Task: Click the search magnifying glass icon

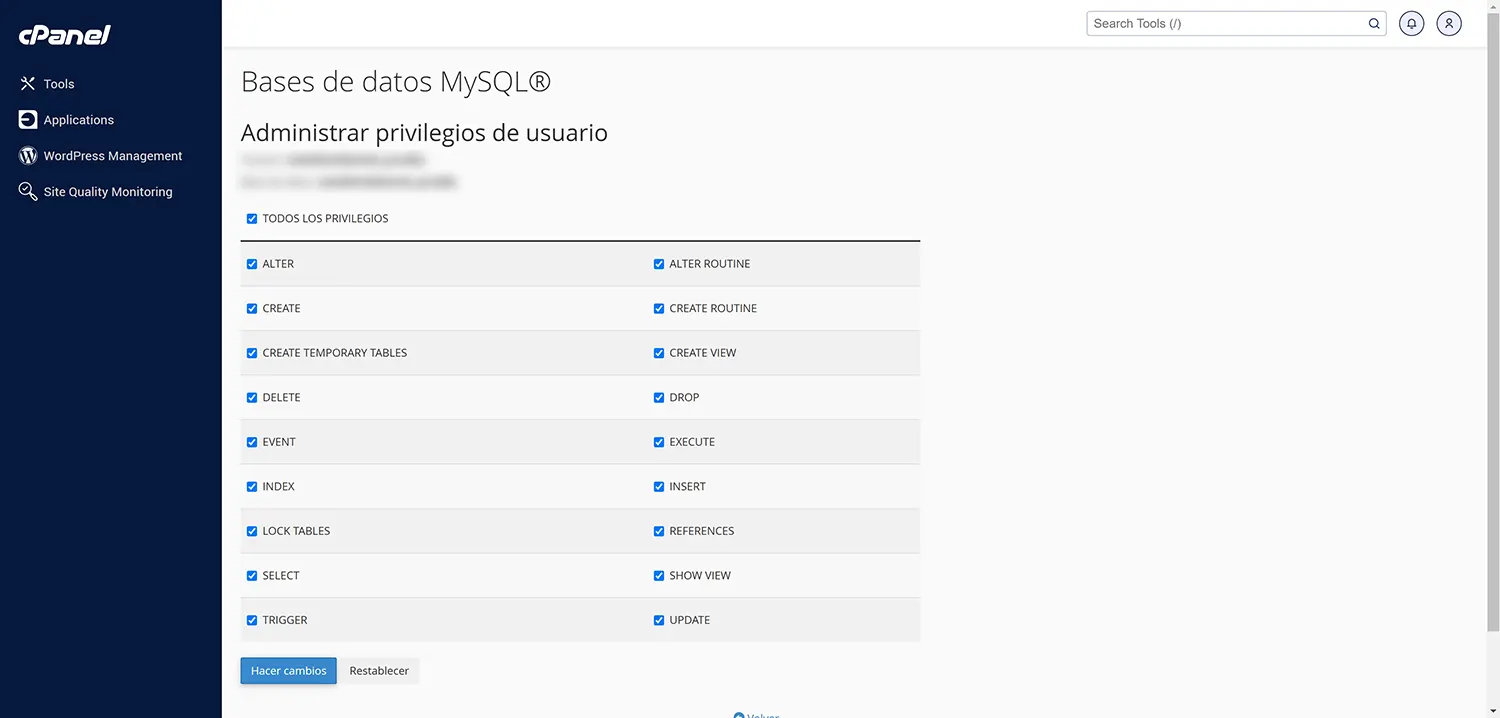Action: [1374, 23]
